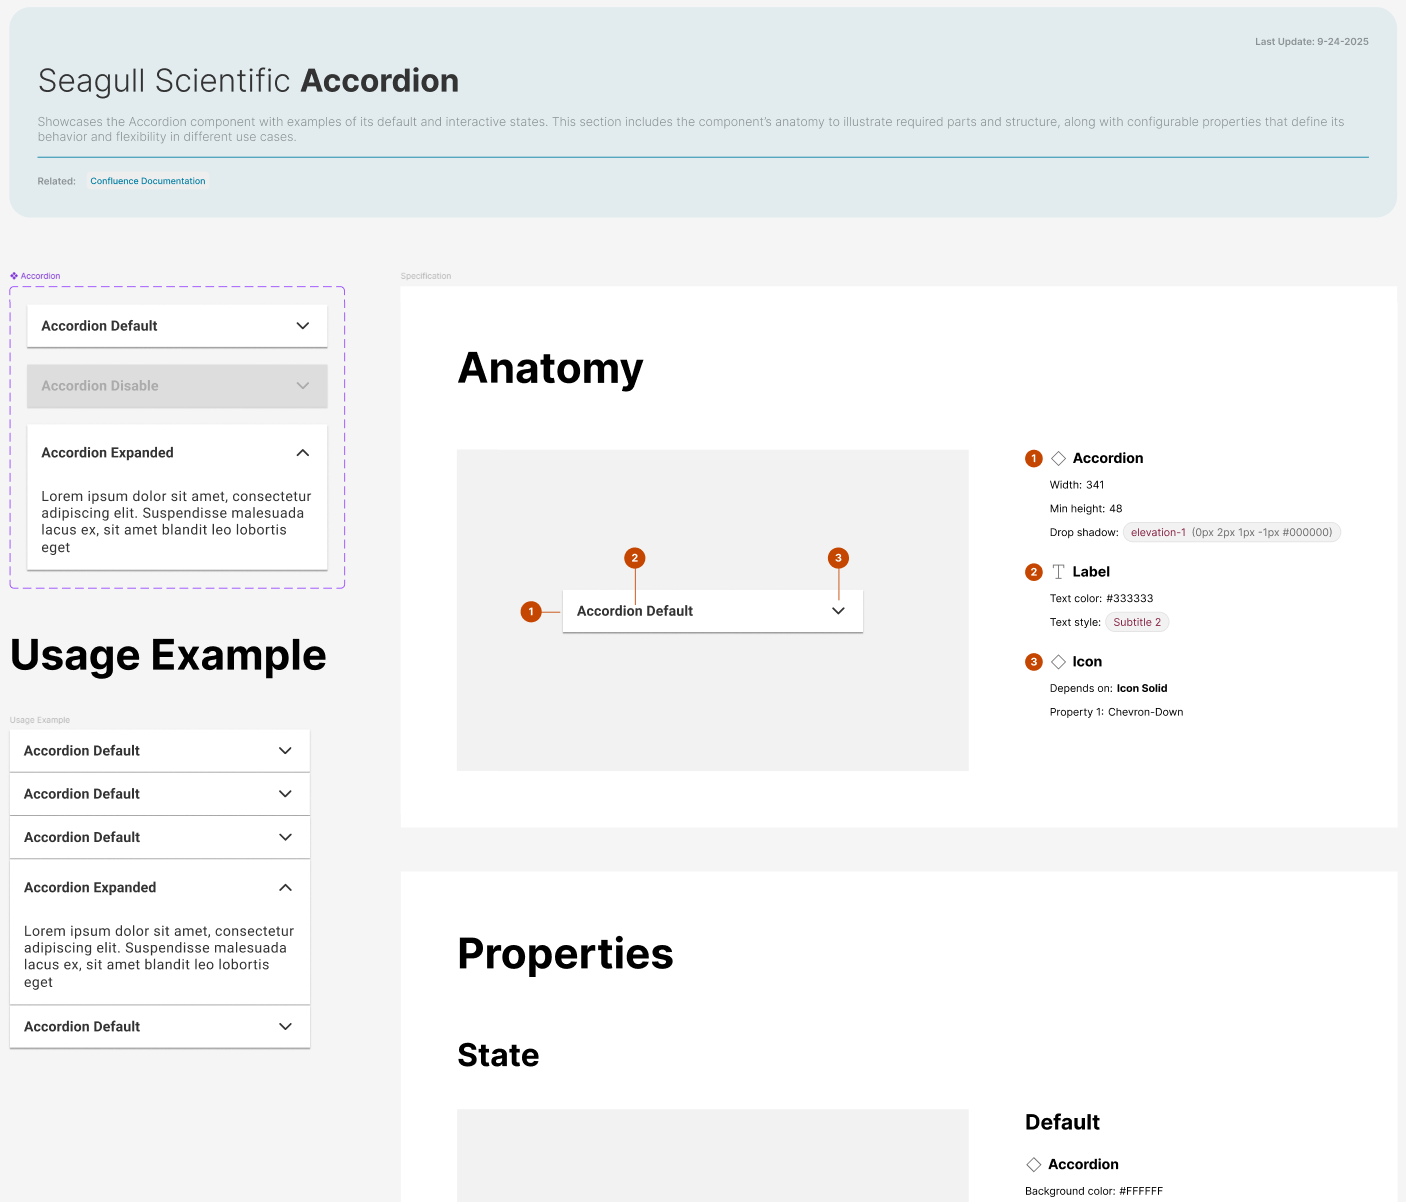
Task: Click Lorem ipsum text in Usage Example accordion
Action: pos(159,957)
